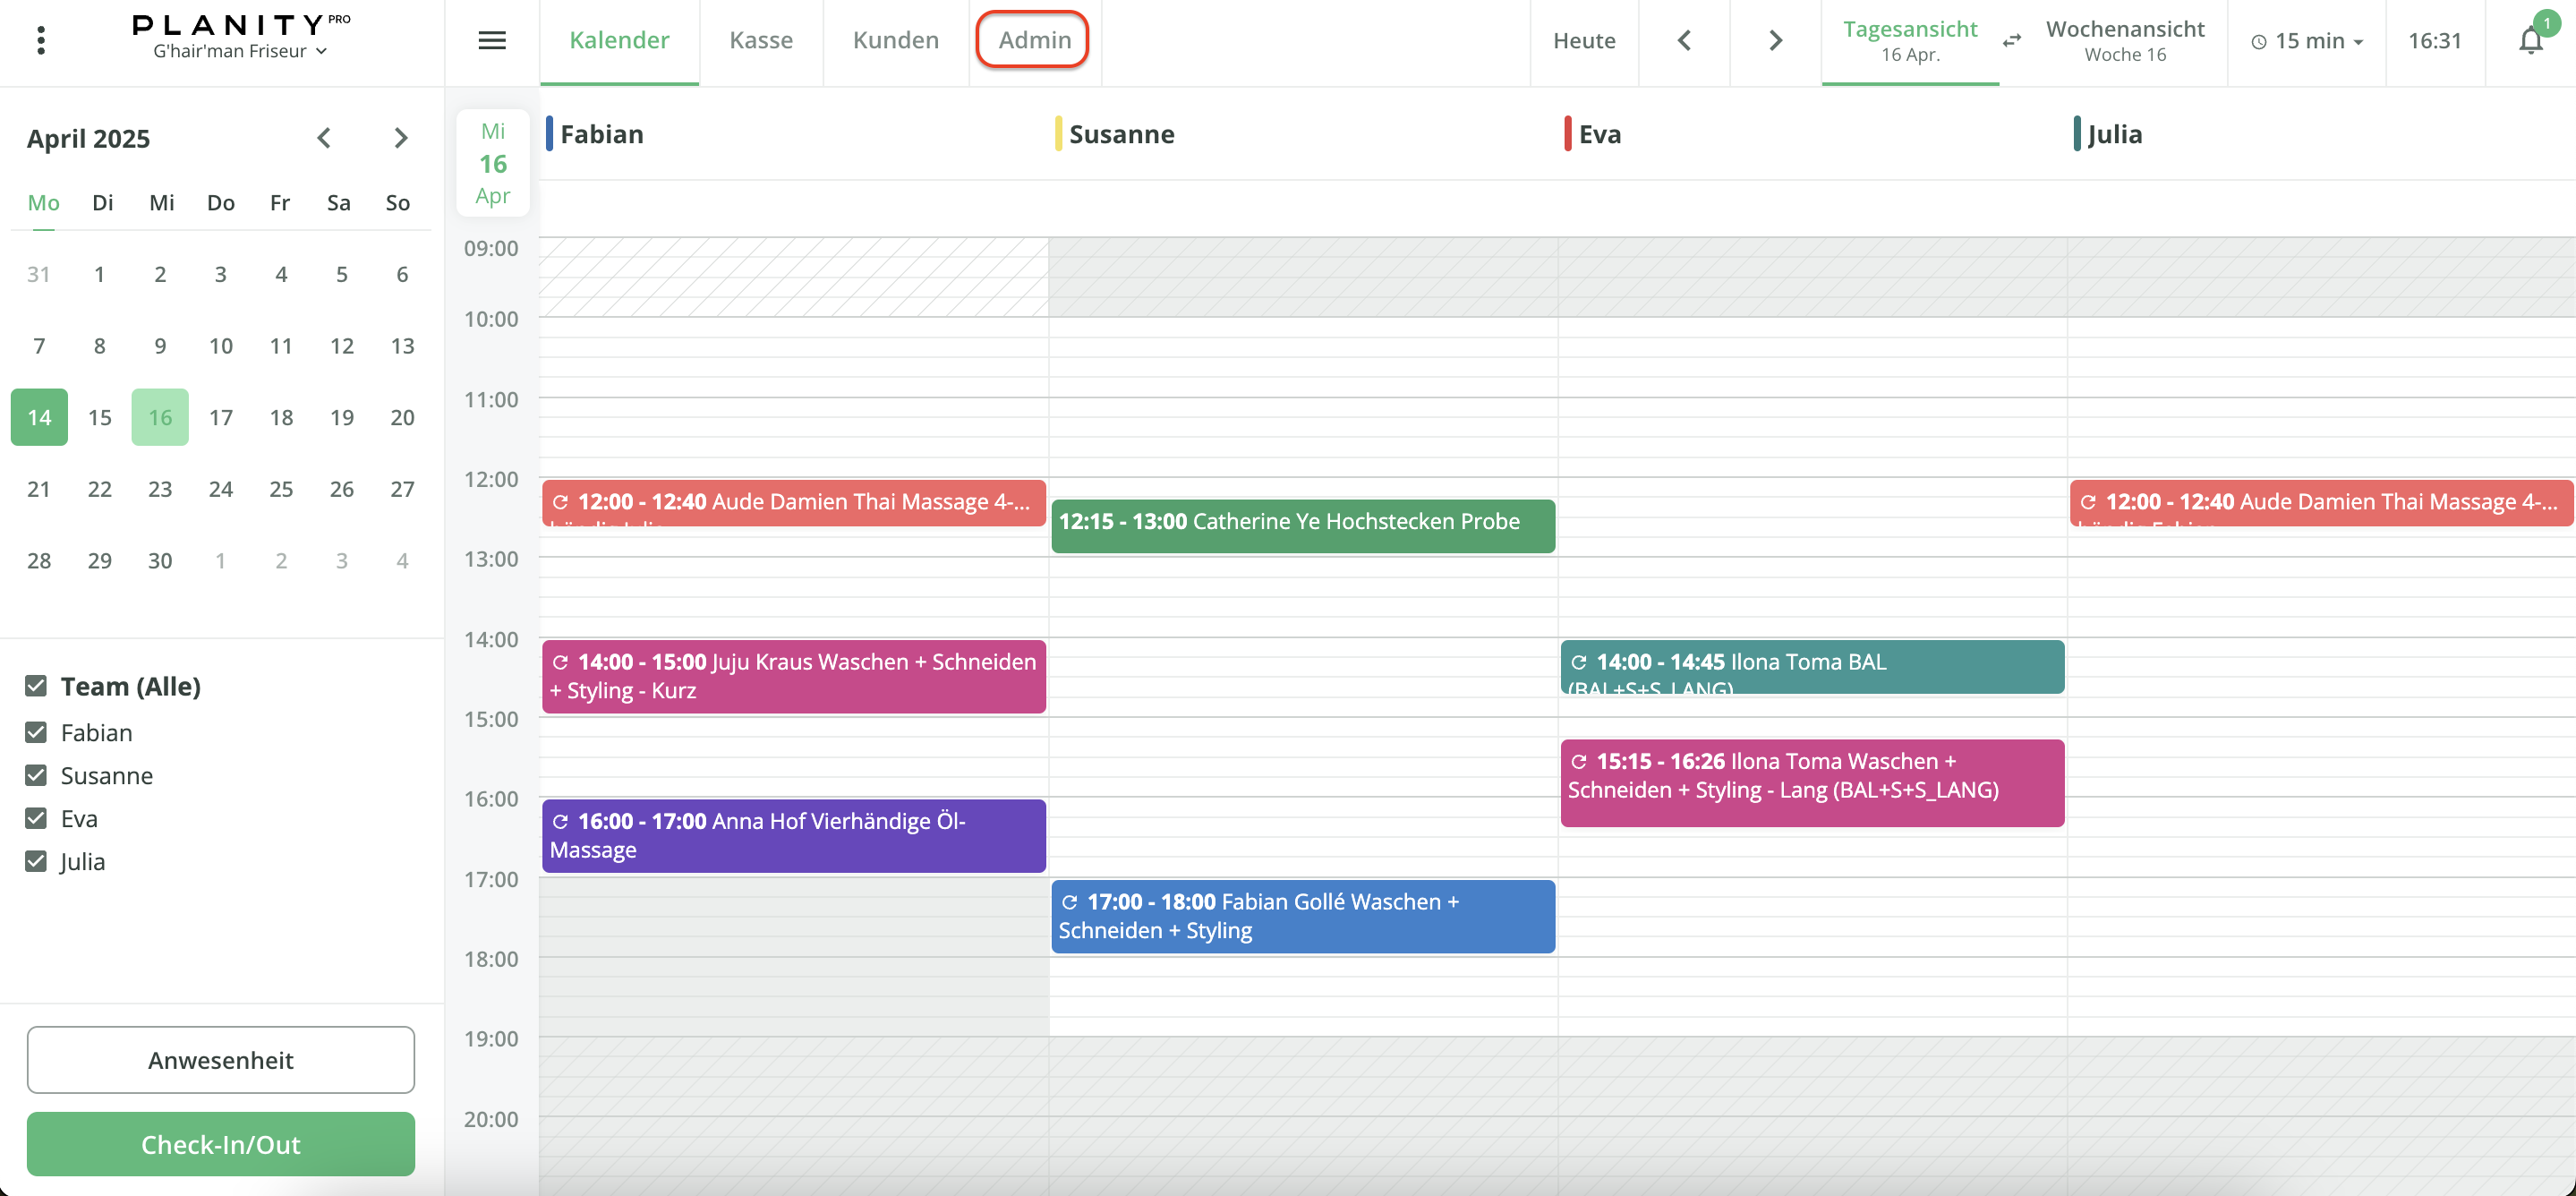
Task: Switch to Wochenansicht Woche 16
Action: (x=2124, y=40)
